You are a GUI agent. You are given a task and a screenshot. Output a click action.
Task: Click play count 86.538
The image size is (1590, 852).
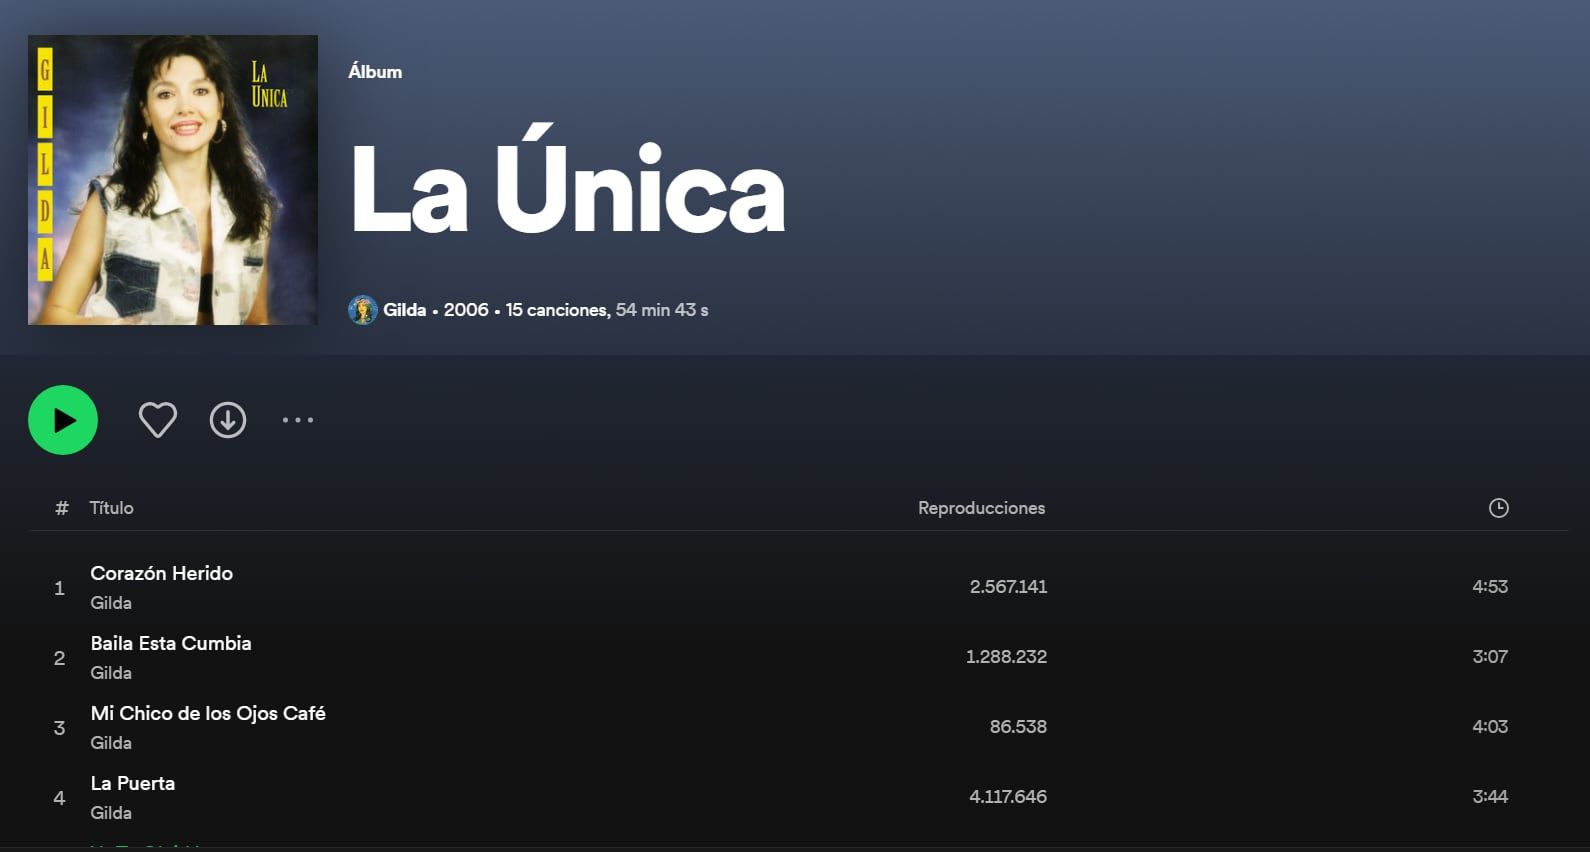[1018, 727]
